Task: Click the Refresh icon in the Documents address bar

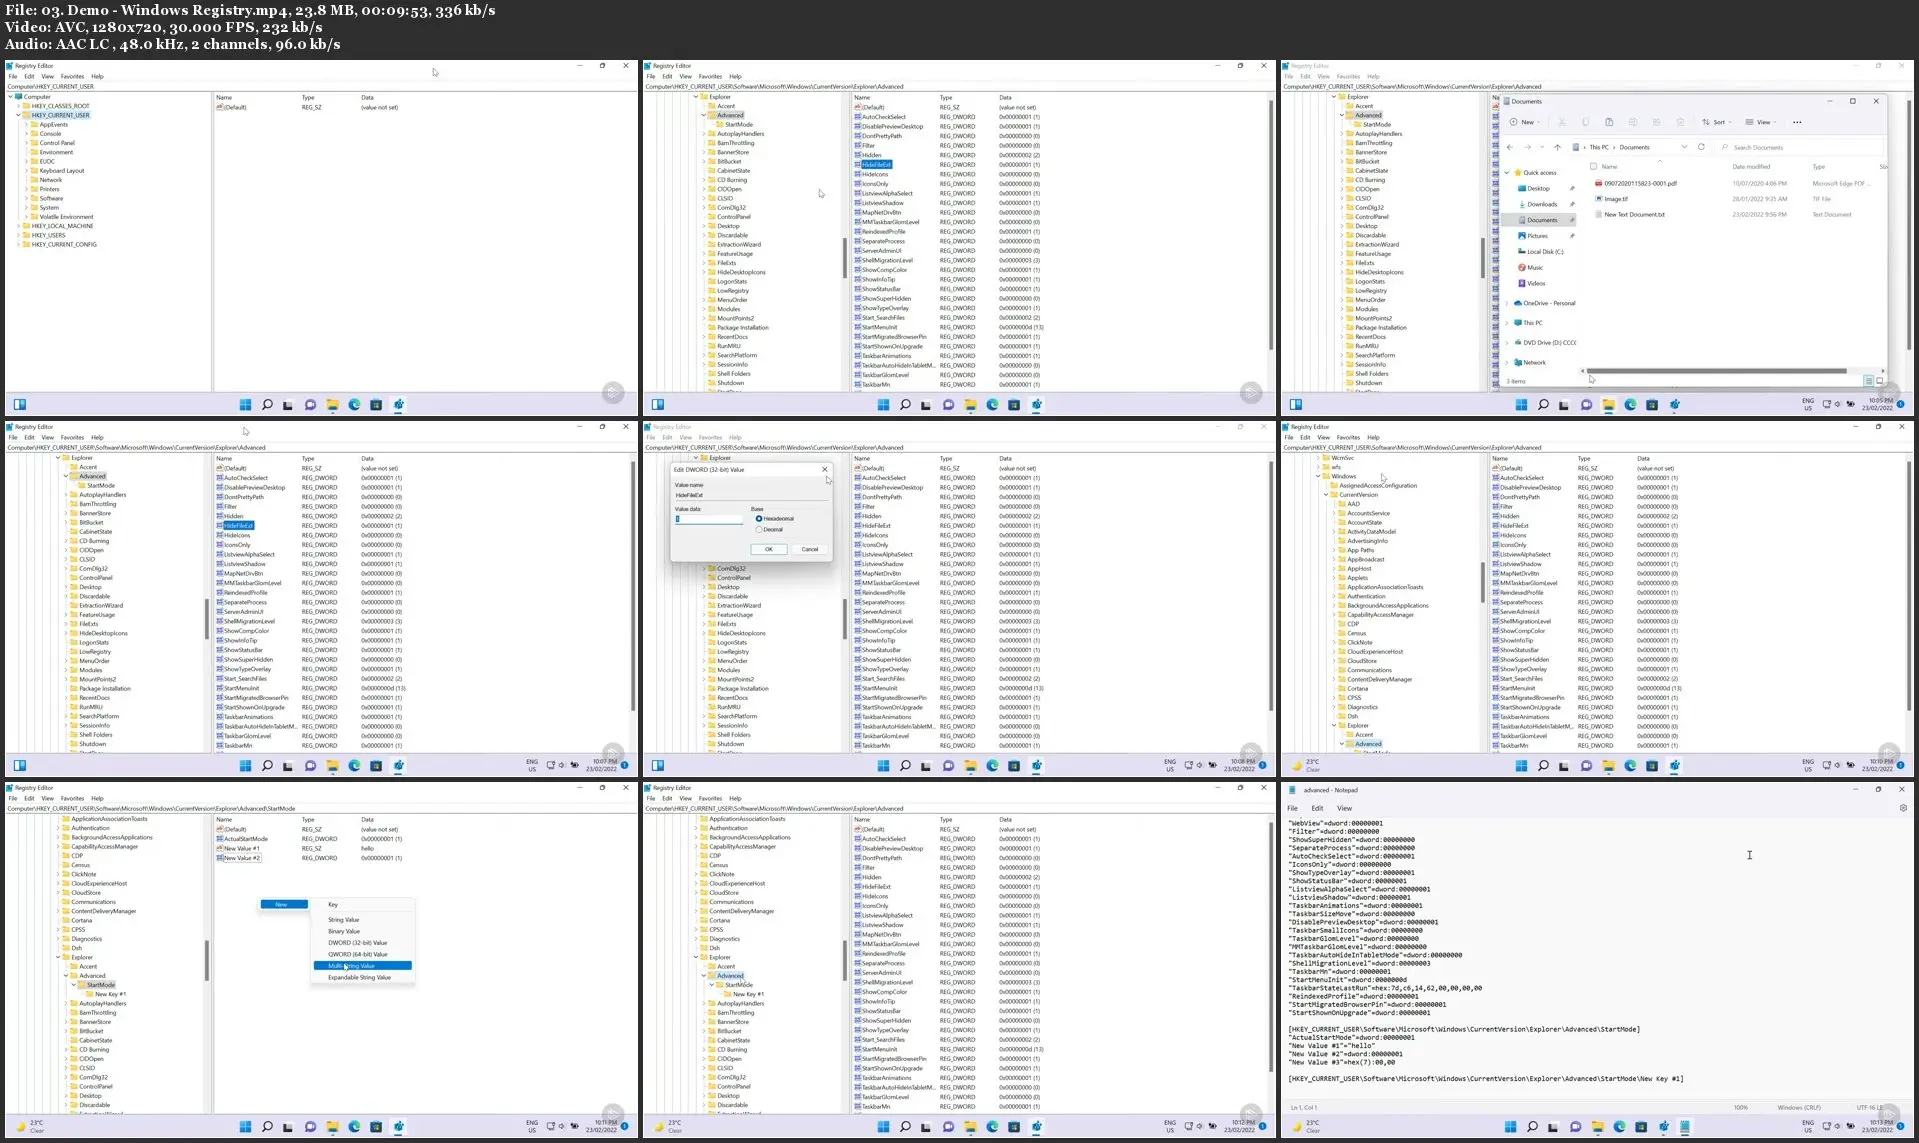Action: coord(1701,147)
